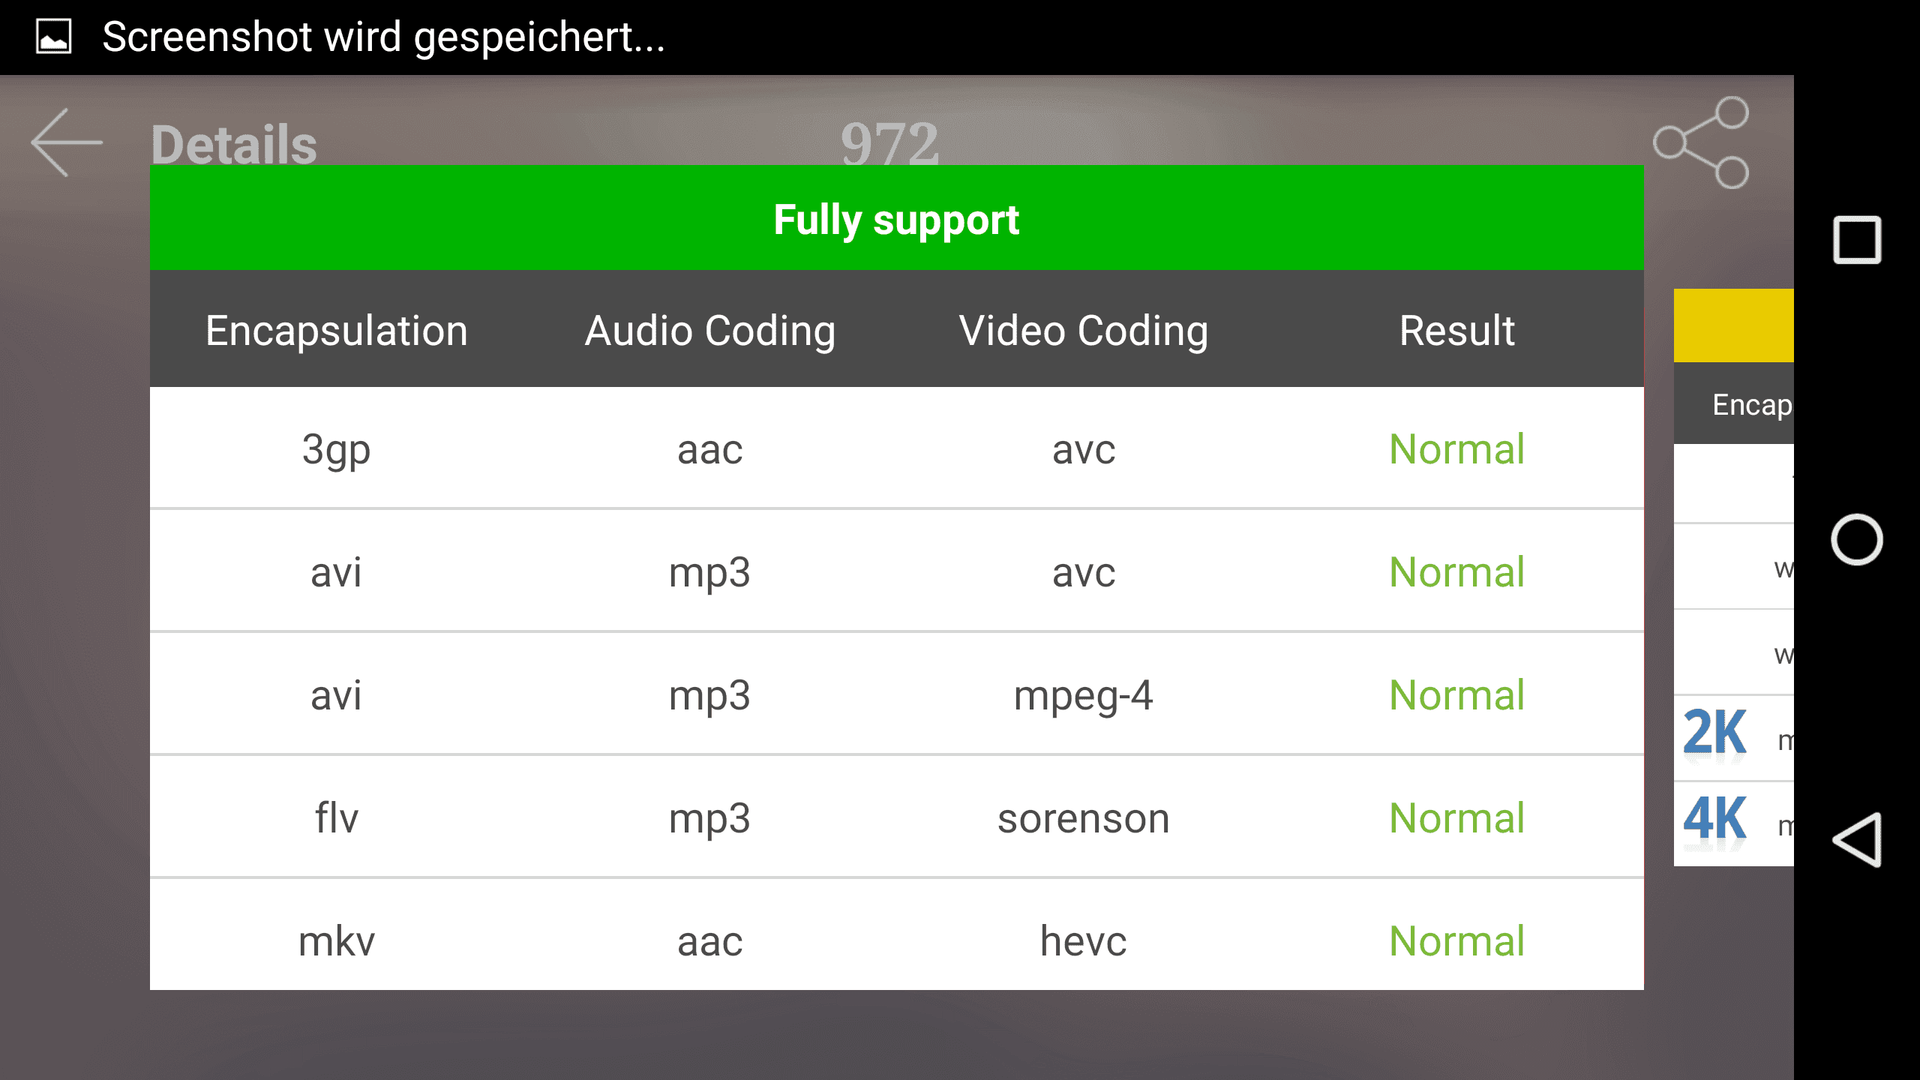This screenshot has width=1920, height=1080.
Task: Click the Audio Coding column header
Action: 710,331
